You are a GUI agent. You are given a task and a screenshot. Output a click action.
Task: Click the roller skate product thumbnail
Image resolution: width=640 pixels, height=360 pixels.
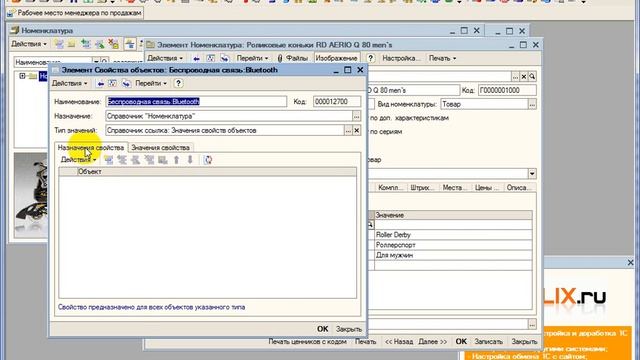(x=31, y=195)
